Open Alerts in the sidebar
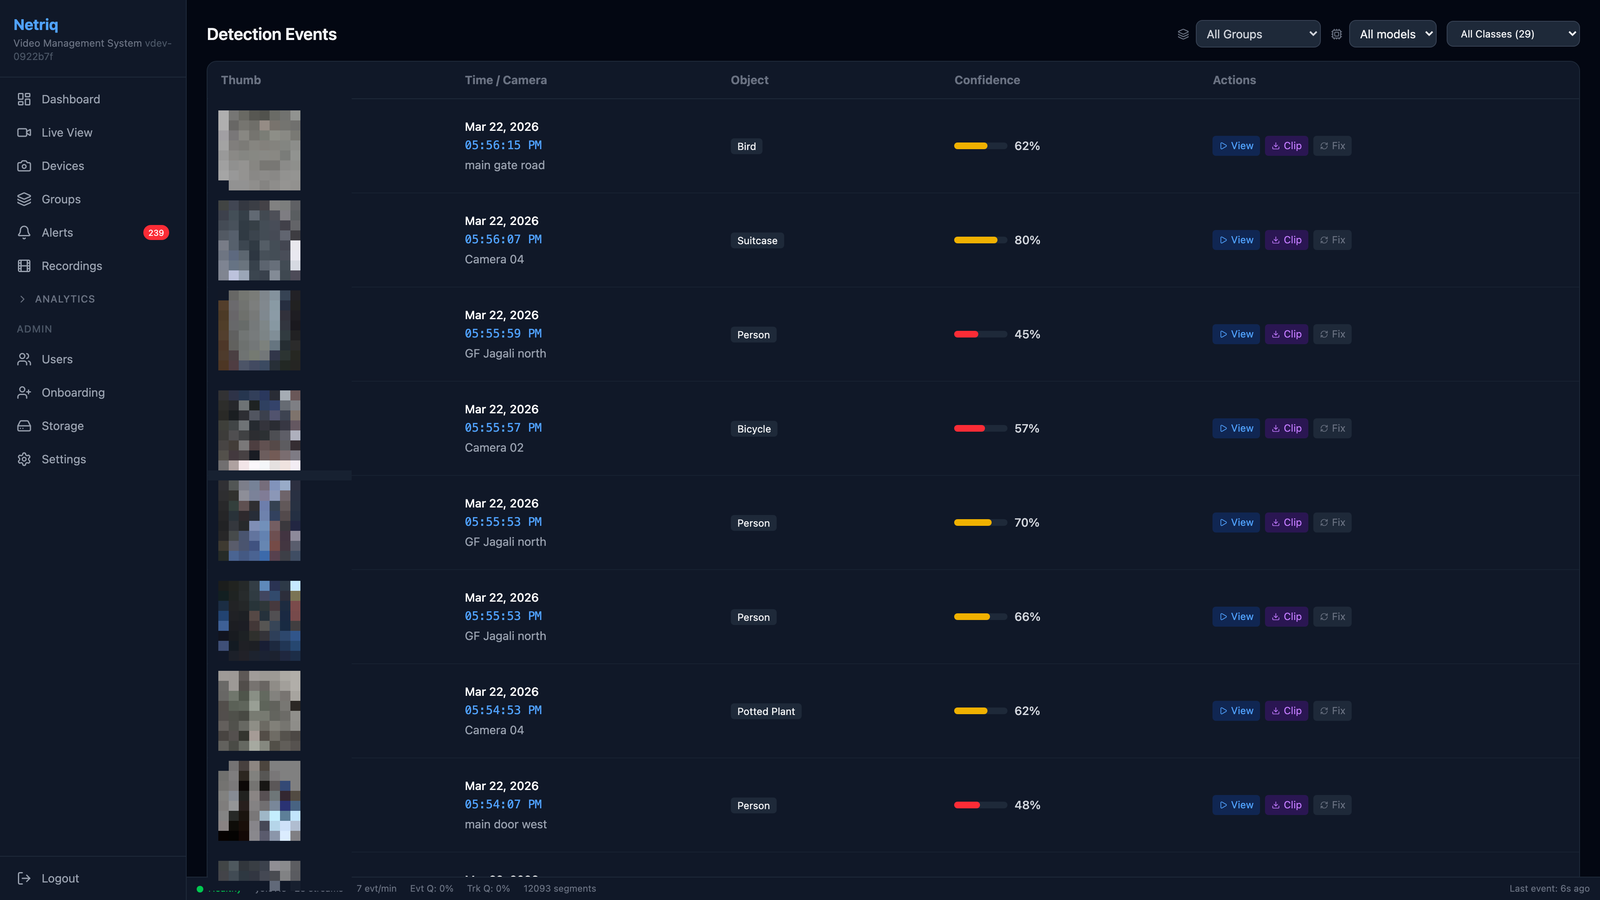1600x900 pixels. coord(92,232)
